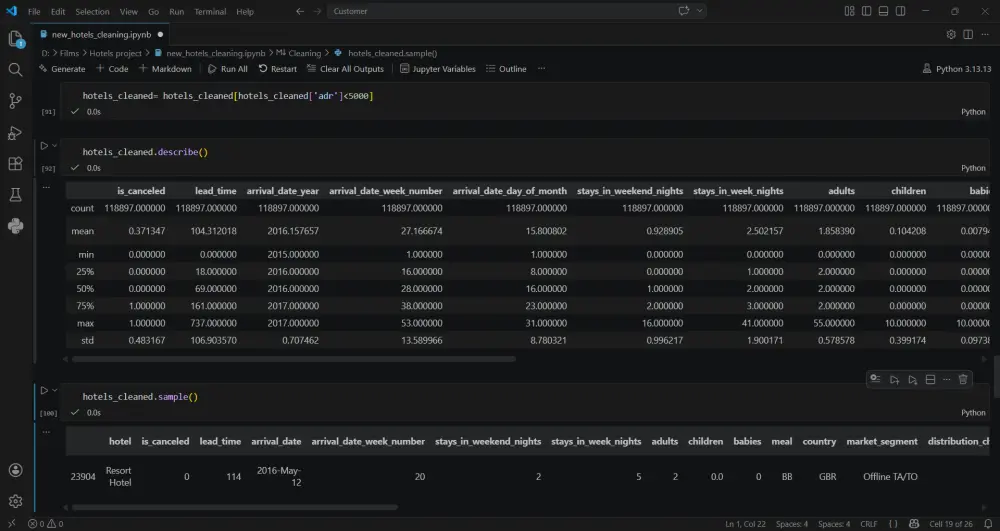
Task: Open the Extensions view
Action: [15, 164]
